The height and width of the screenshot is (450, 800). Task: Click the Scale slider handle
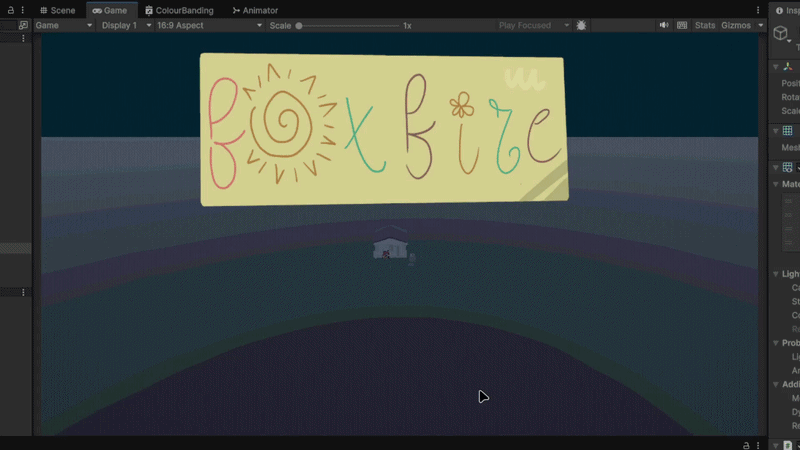tap(299, 26)
